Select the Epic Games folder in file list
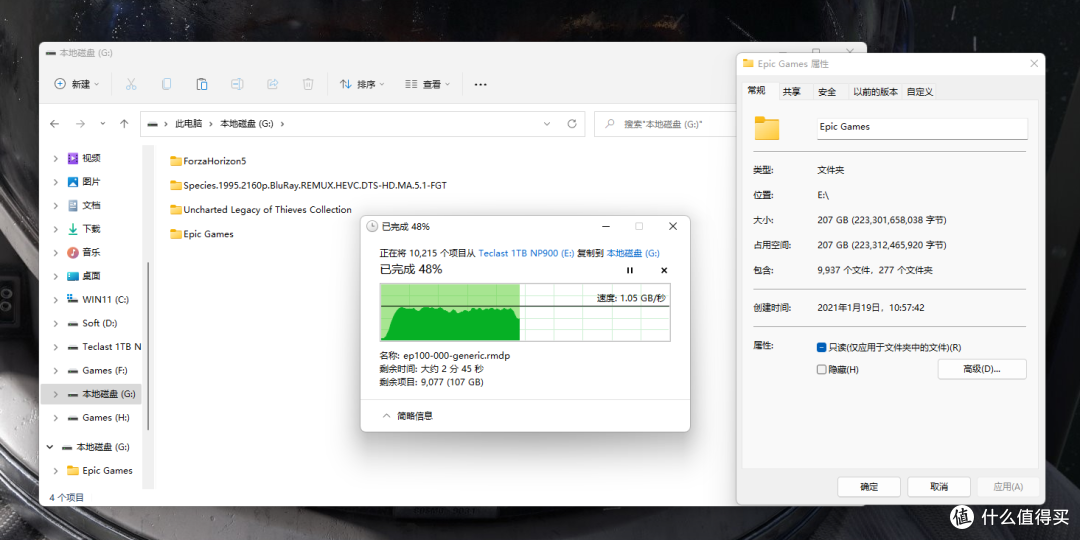 click(202, 234)
